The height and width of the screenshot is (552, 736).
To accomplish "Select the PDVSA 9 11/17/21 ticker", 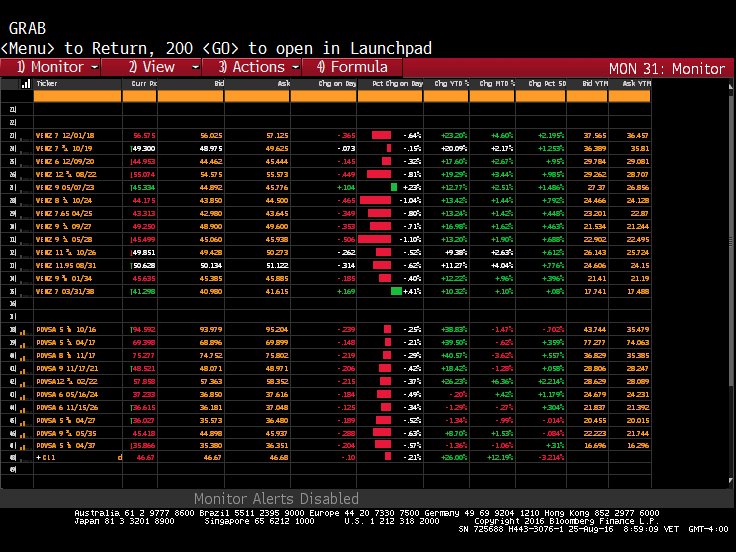I will tap(67, 369).
